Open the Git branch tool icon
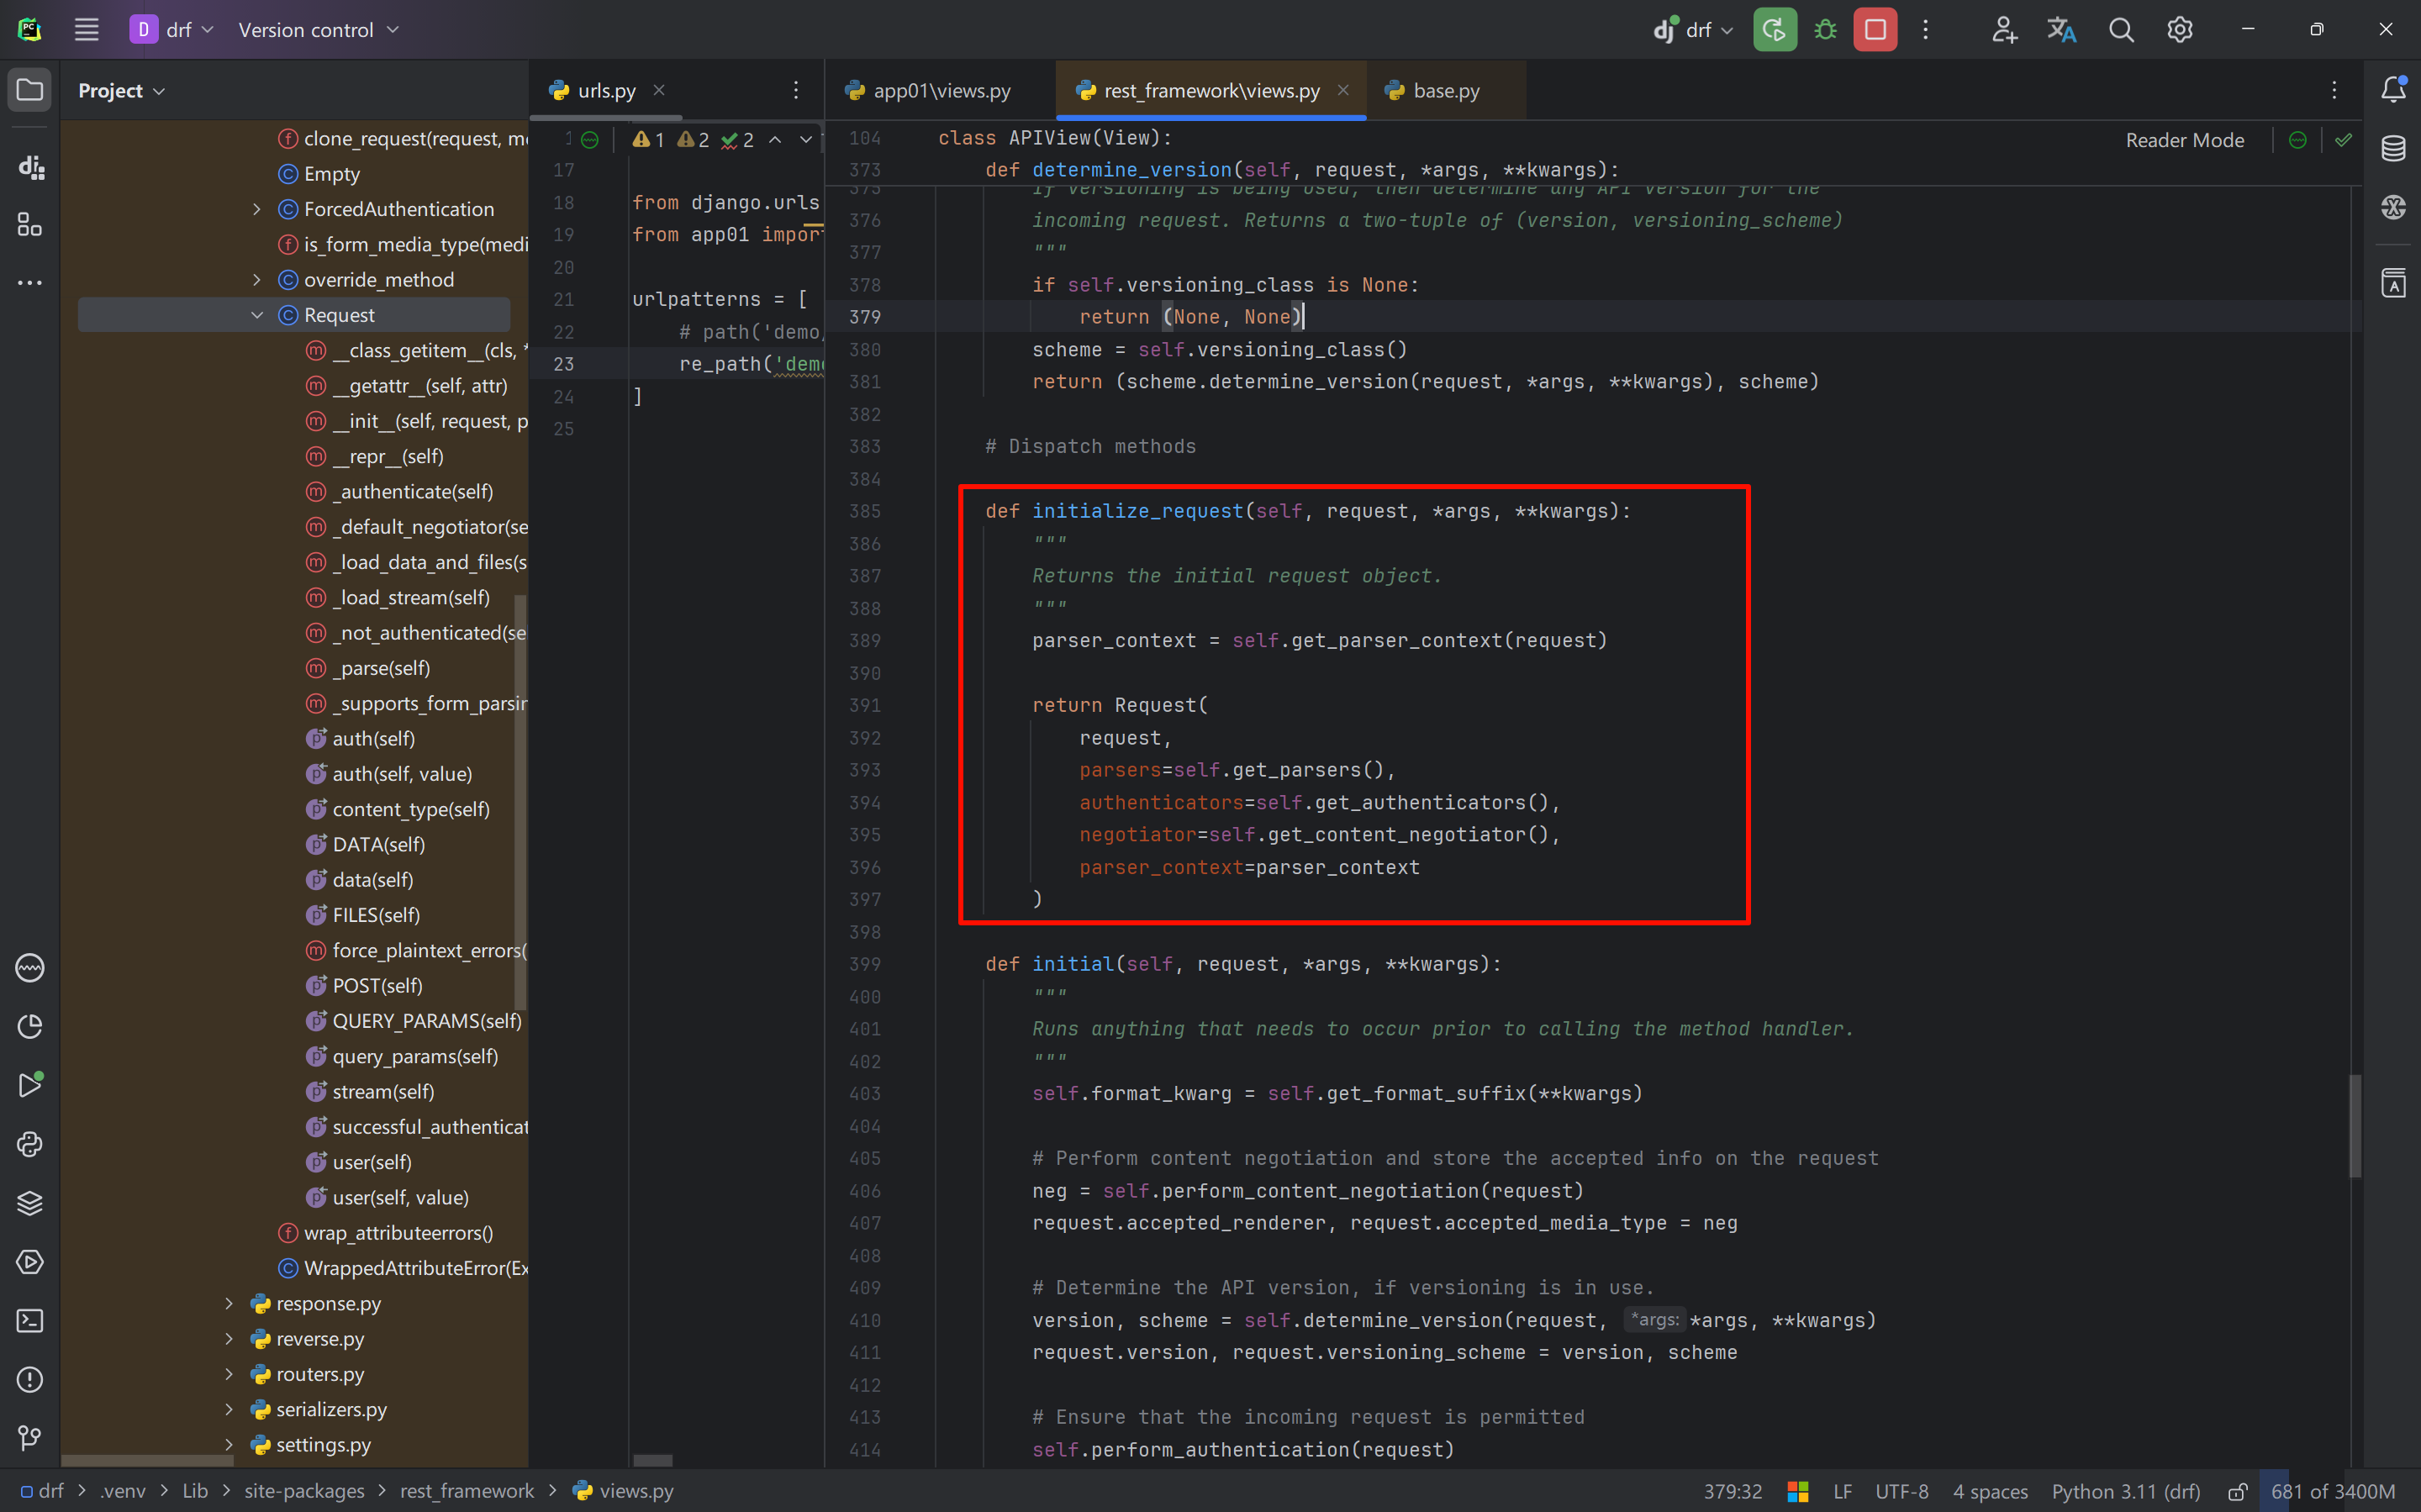This screenshot has height=1512, width=2421. point(30,1437)
